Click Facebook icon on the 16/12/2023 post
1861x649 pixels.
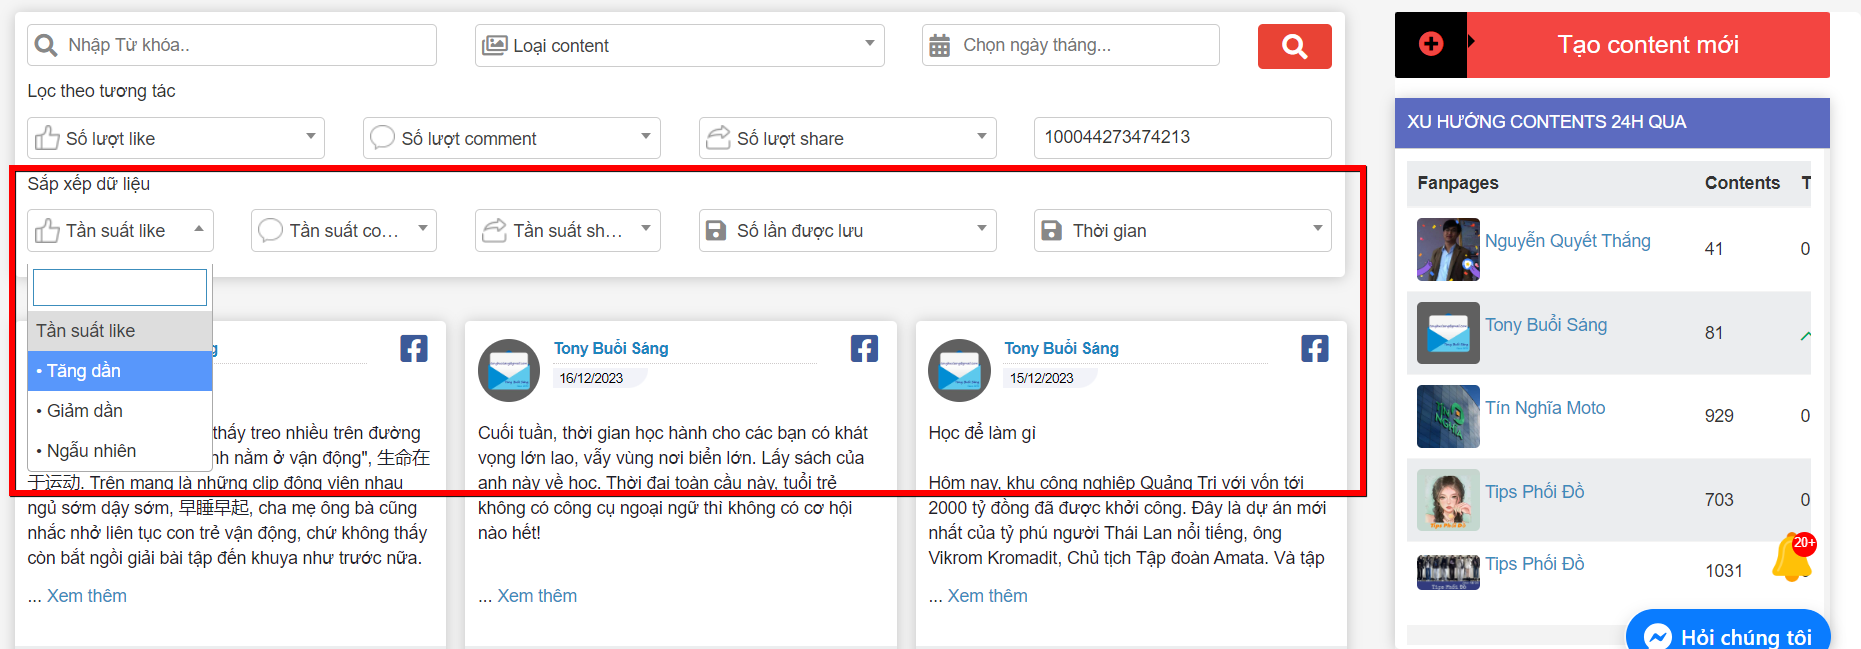864,348
